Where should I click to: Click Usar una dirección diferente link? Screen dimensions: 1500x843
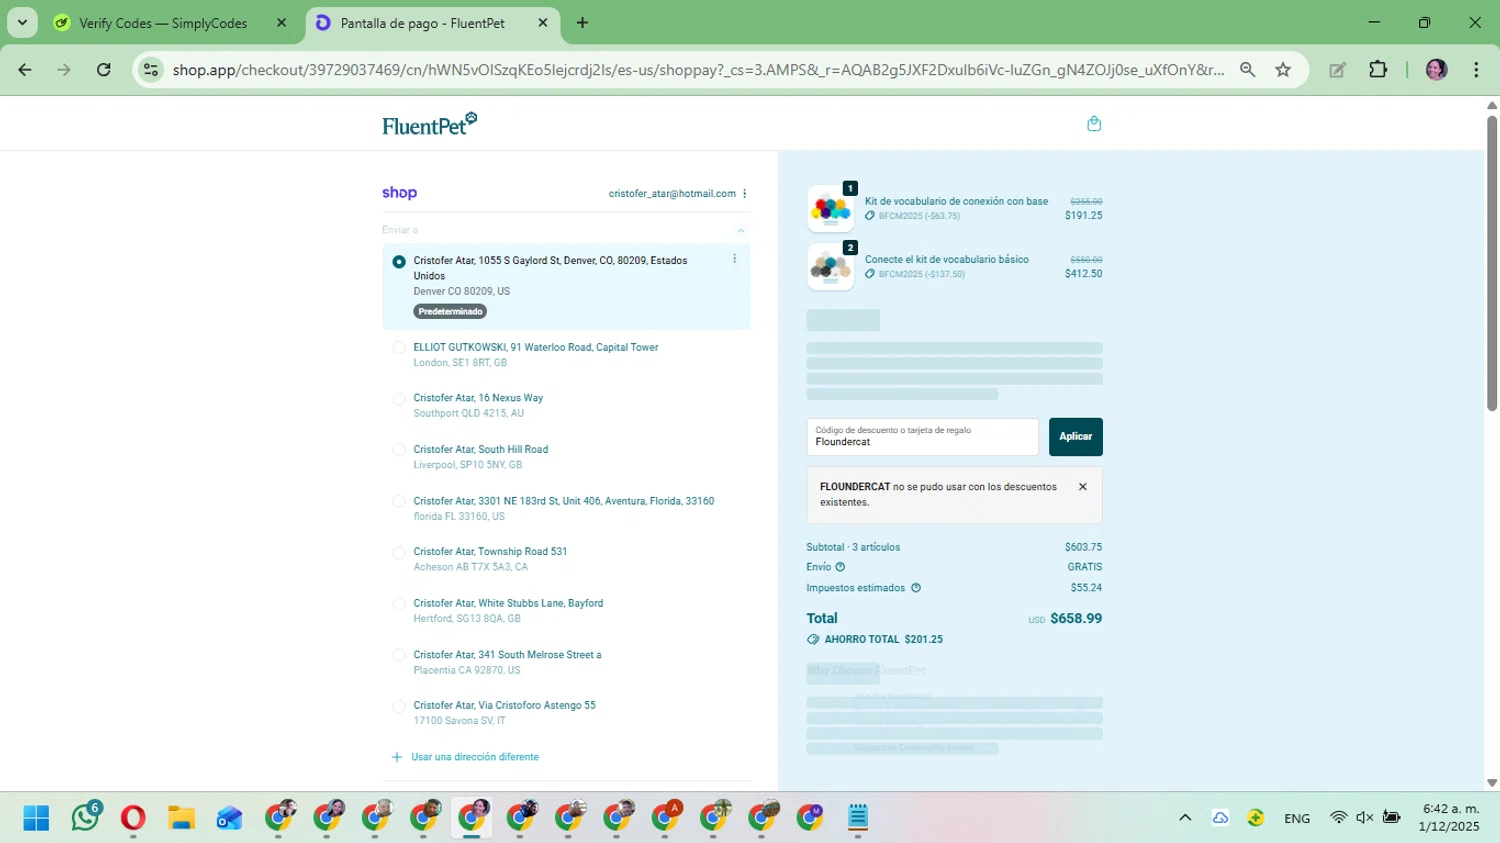pyautogui.click(x=475, y=757)
